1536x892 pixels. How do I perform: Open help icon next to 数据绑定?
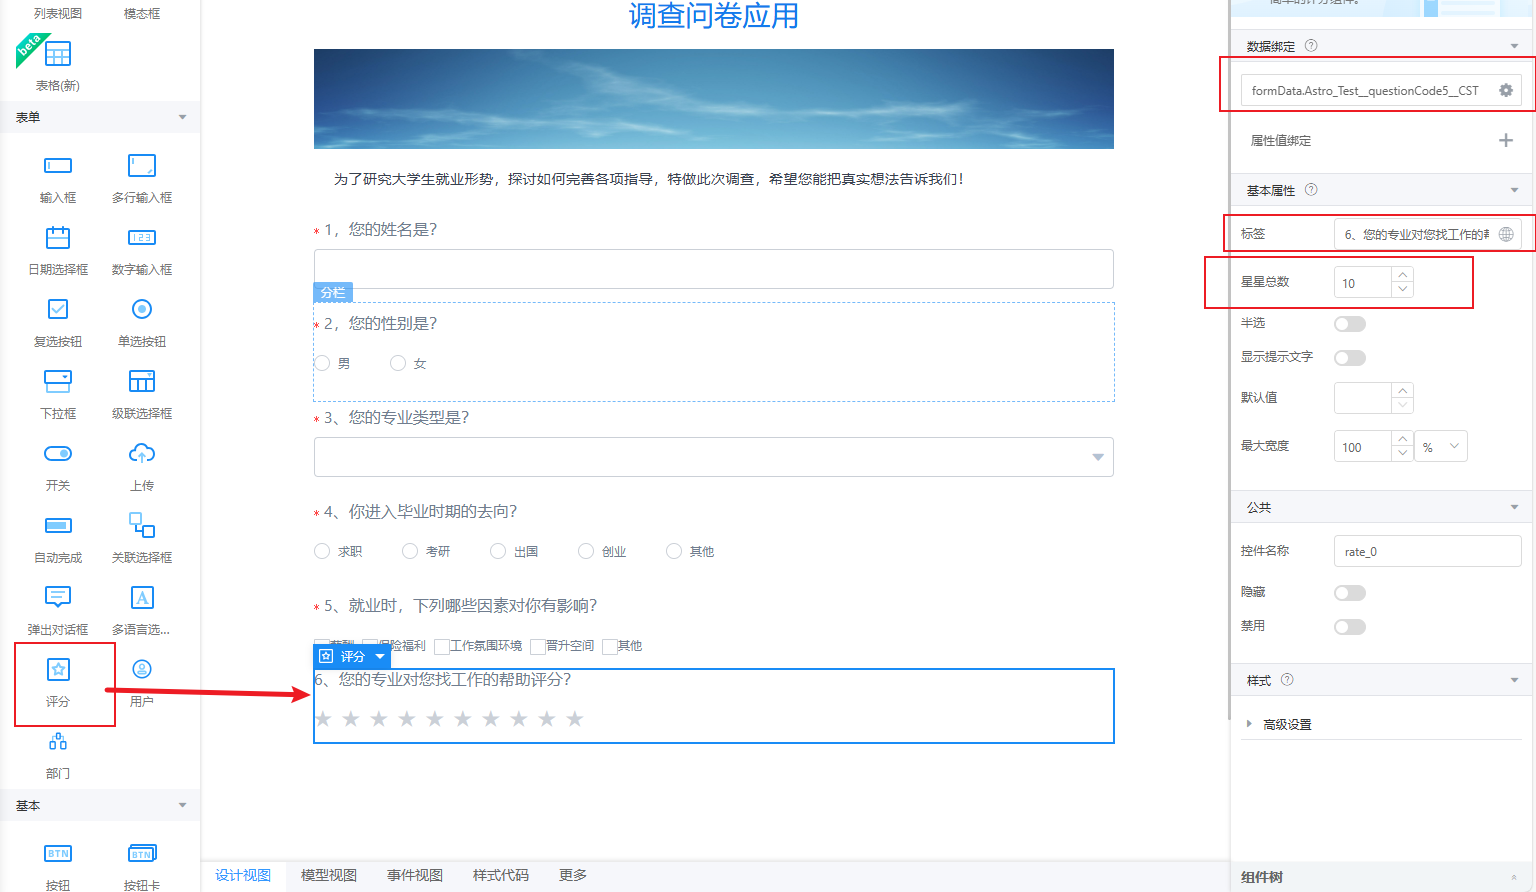[1311, 45]
